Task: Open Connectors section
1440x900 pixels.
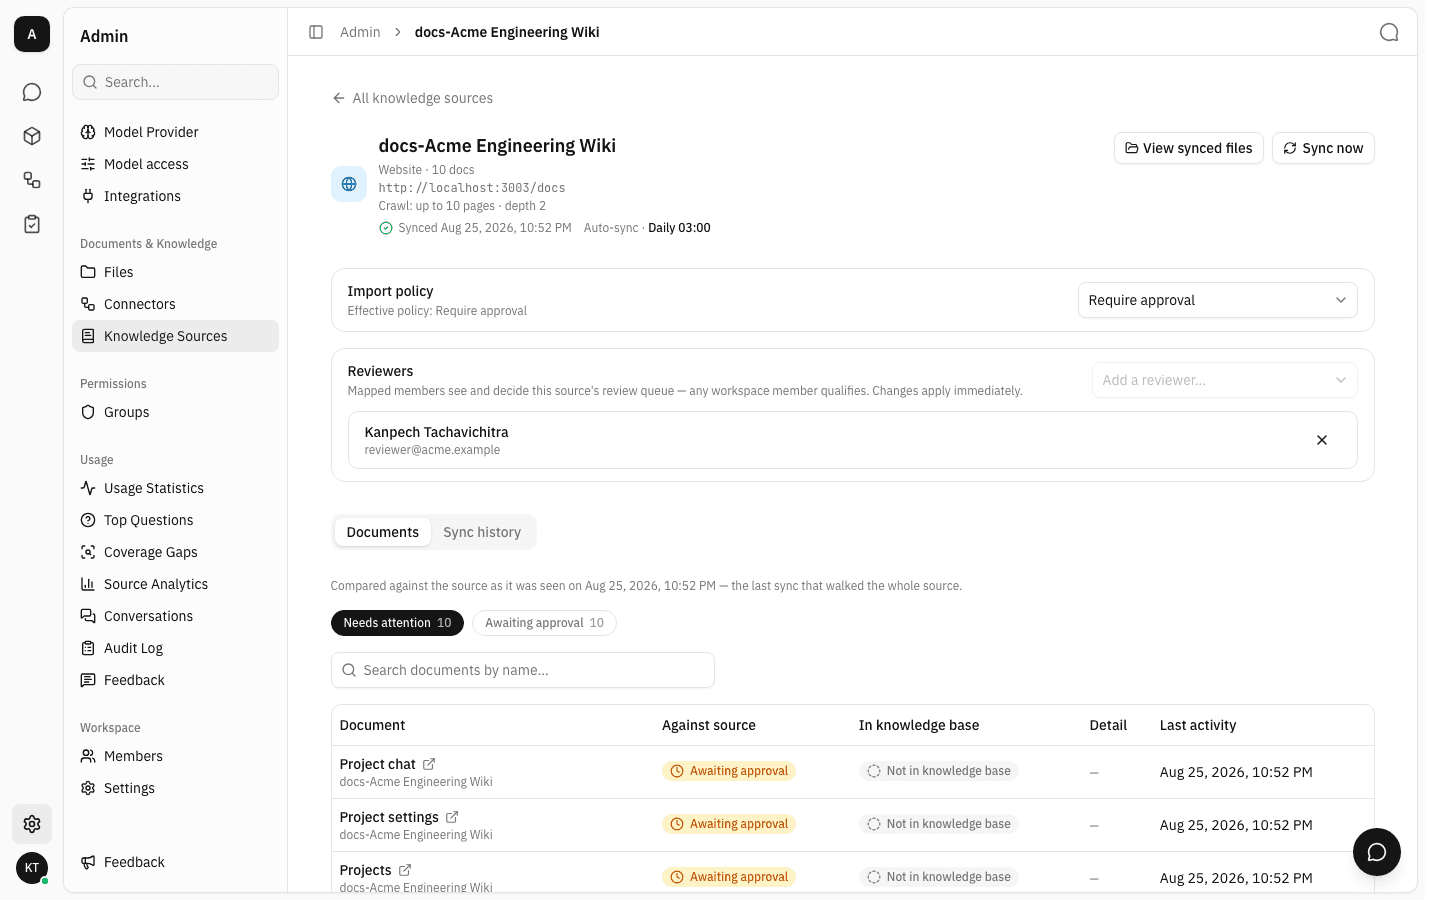Action: [x=175, y=304]
